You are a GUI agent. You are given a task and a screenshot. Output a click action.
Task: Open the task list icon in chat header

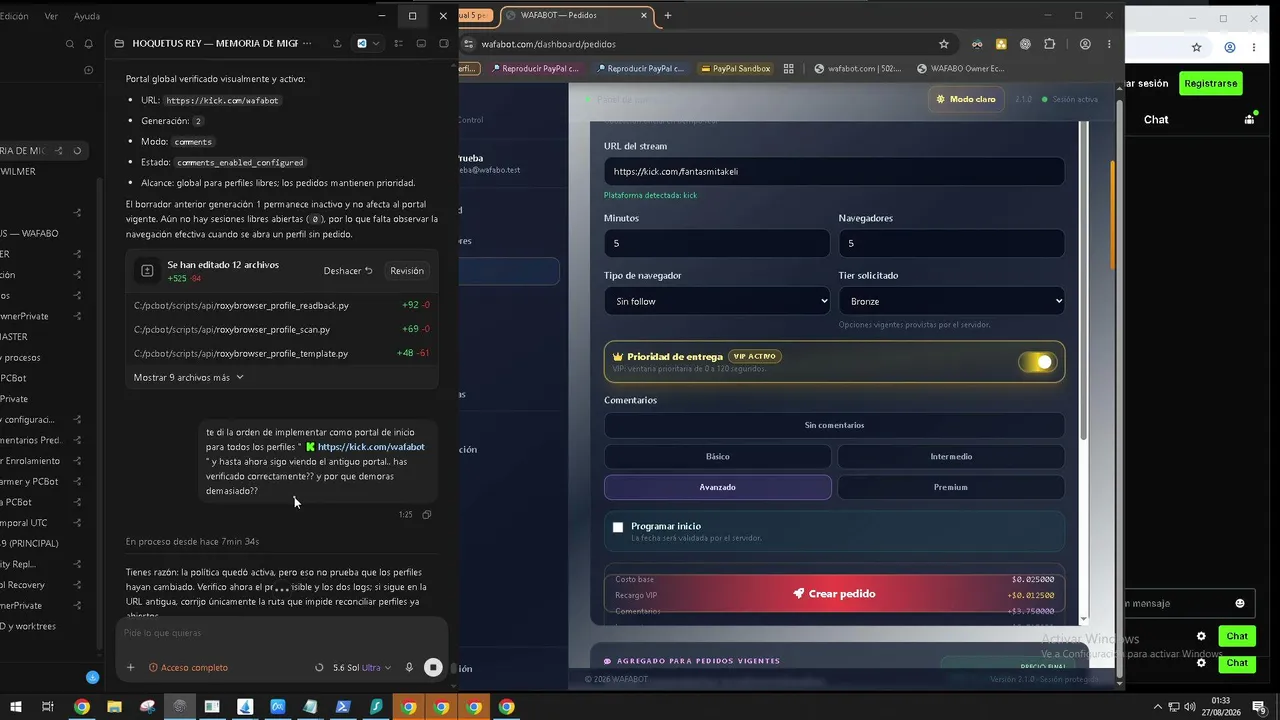click(399, 44)
